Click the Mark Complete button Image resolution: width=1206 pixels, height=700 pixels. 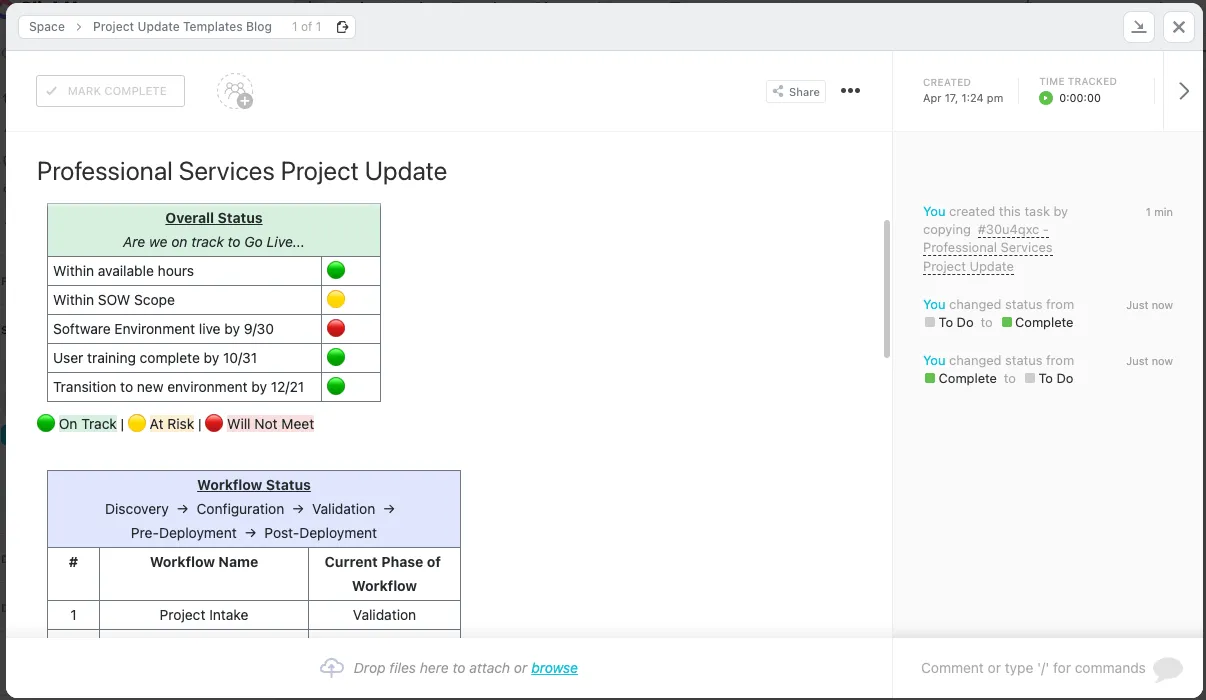coord(110,91)
